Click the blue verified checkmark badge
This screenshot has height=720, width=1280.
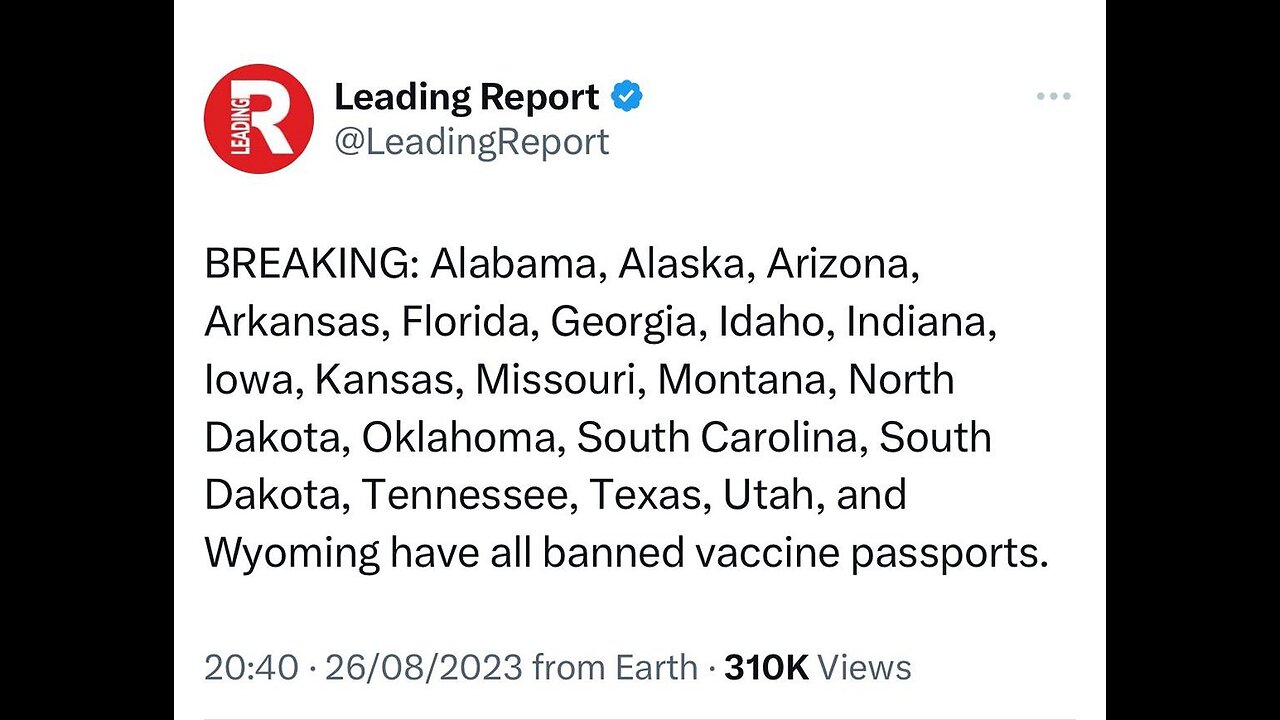(627, 97)
